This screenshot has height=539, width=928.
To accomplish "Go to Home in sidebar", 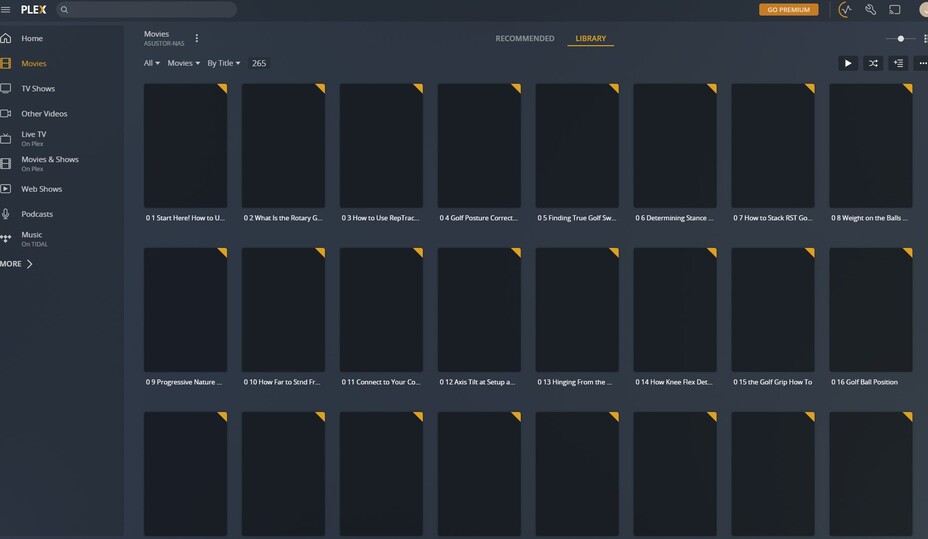I will 32,38.
